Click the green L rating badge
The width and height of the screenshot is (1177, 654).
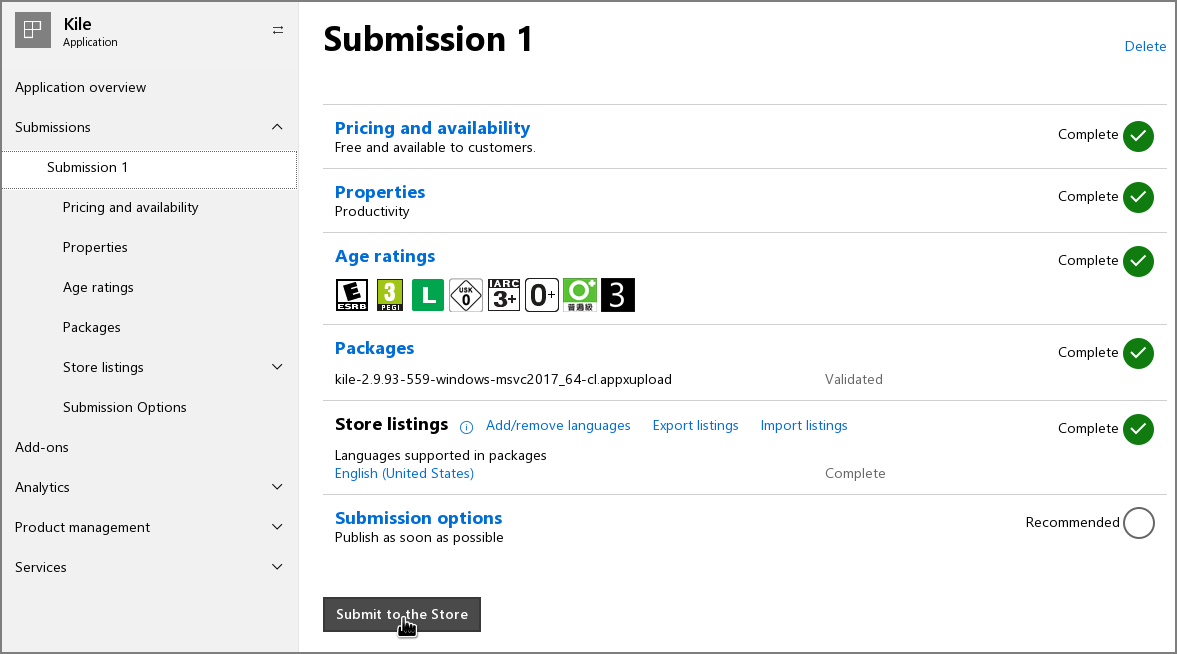point(427,295)
